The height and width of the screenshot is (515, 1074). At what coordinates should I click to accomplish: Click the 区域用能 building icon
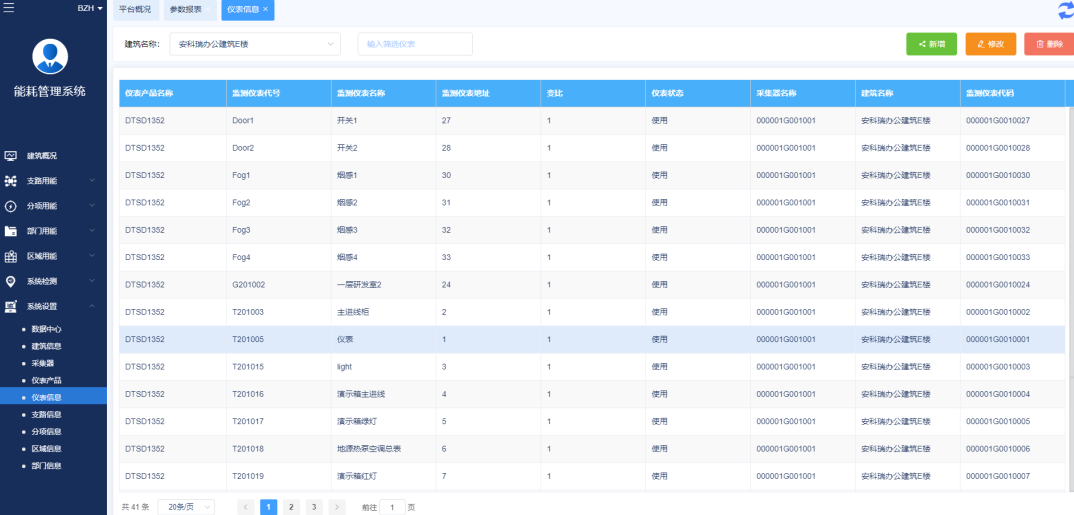coord(10,256)
